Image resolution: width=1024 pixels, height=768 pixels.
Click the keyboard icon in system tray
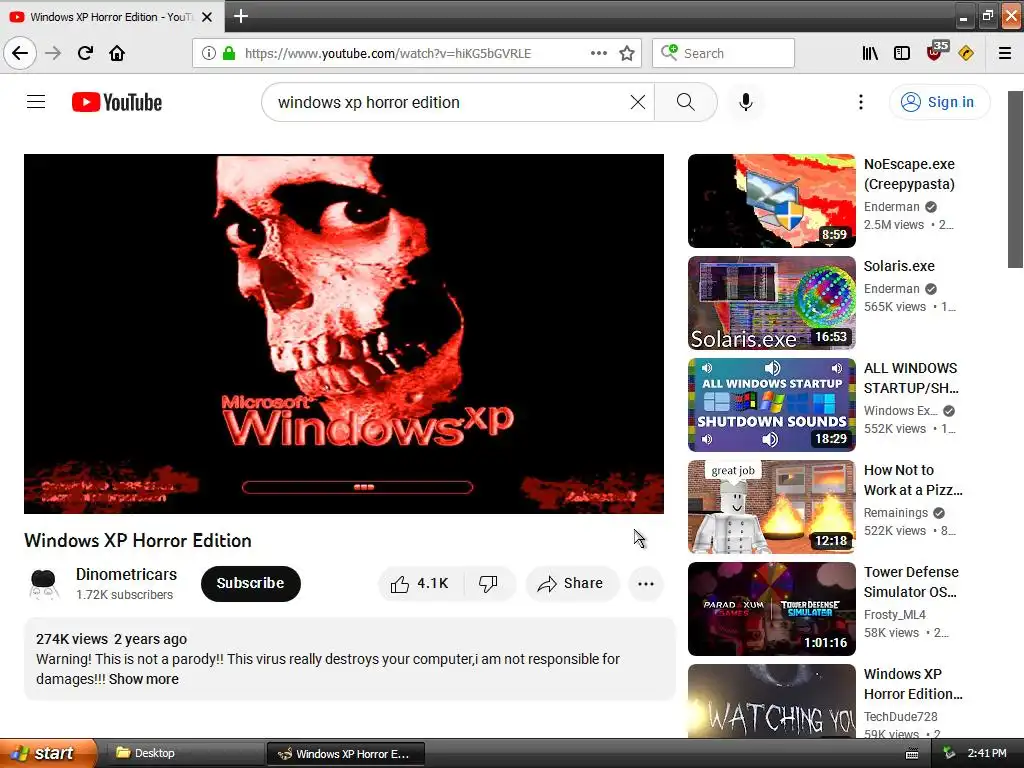(x=912, y=754)
